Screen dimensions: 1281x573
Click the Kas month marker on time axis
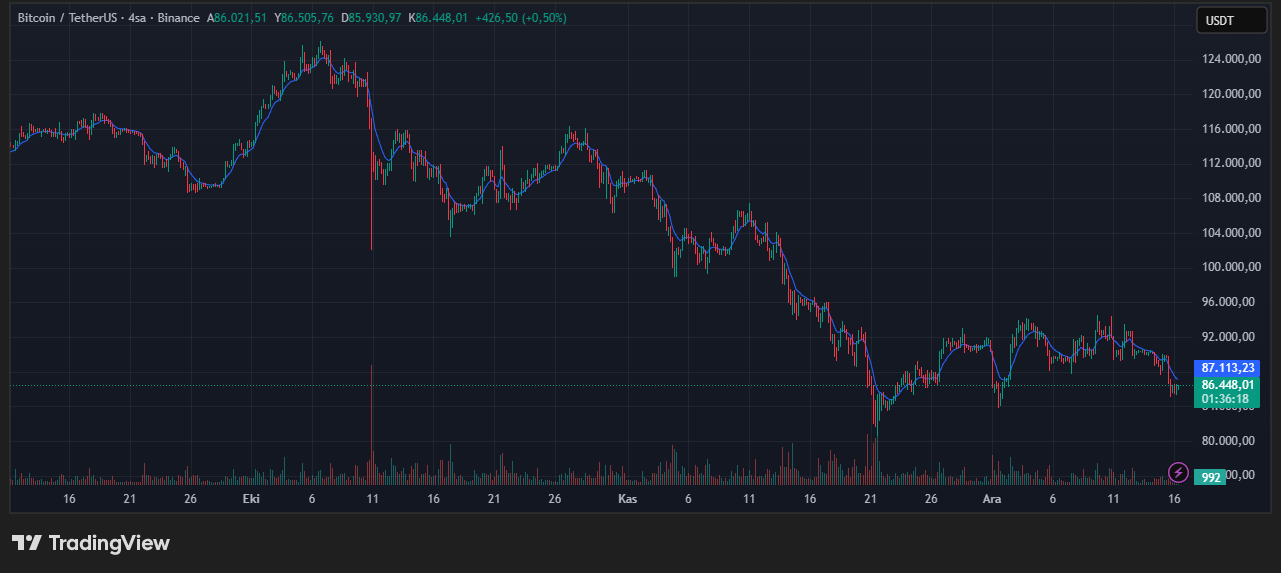627,498
